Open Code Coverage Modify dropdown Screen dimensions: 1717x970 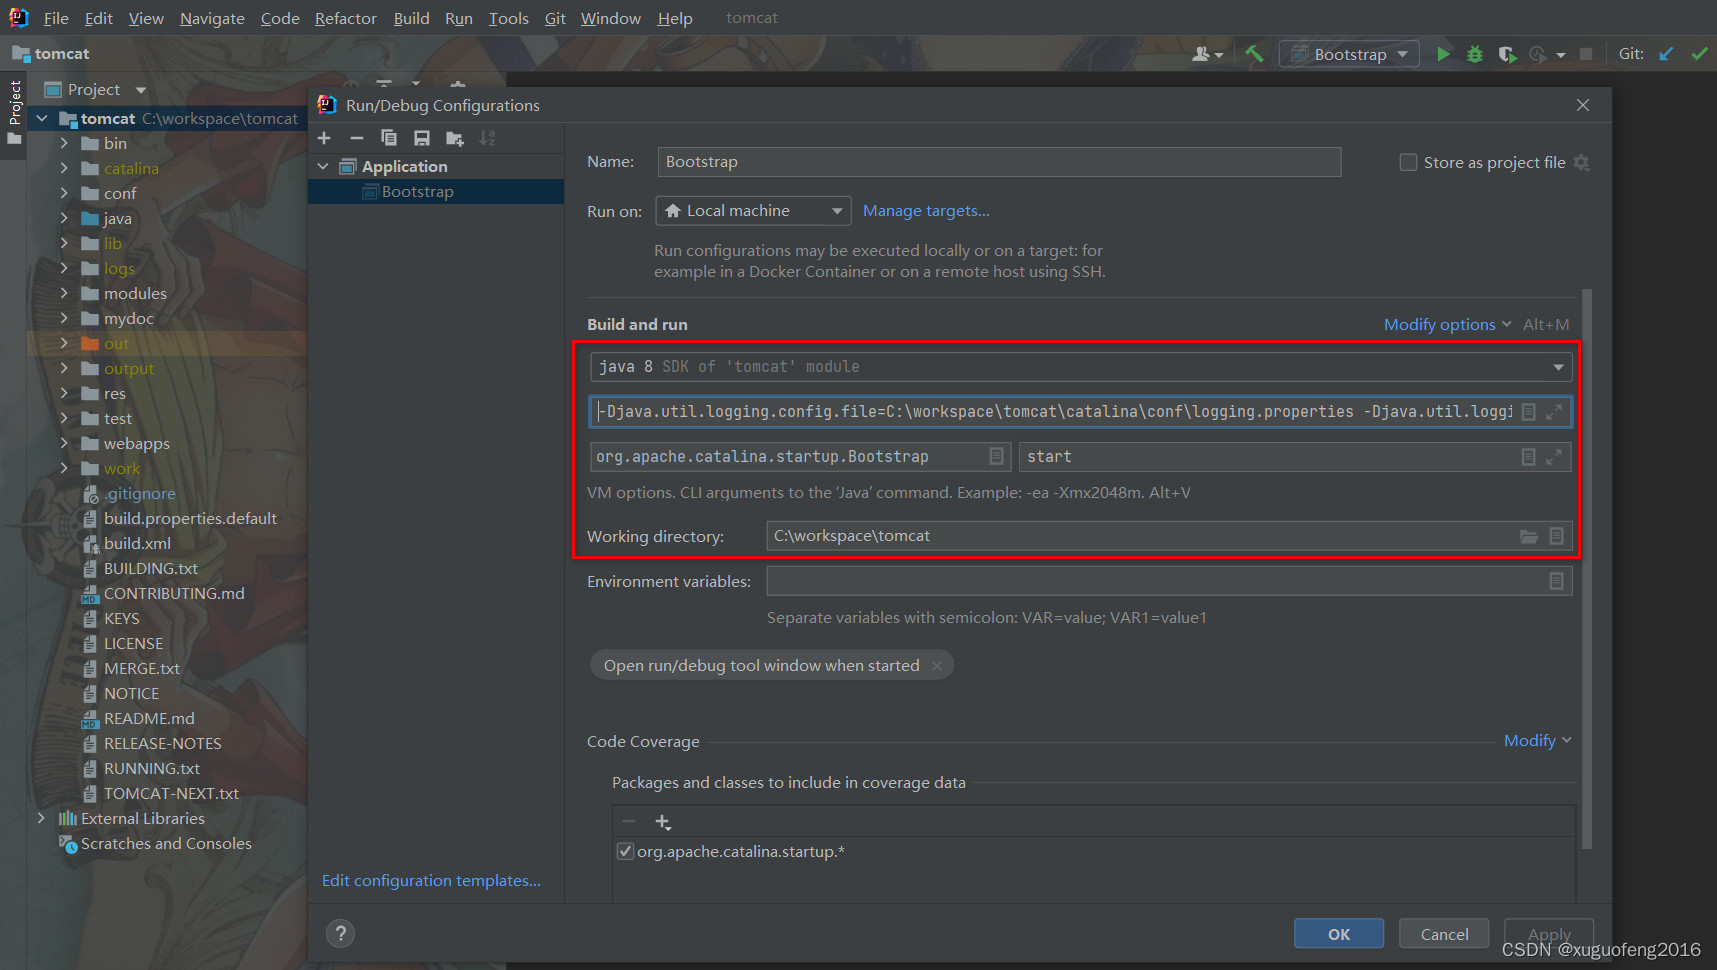tap(1538, 740)
